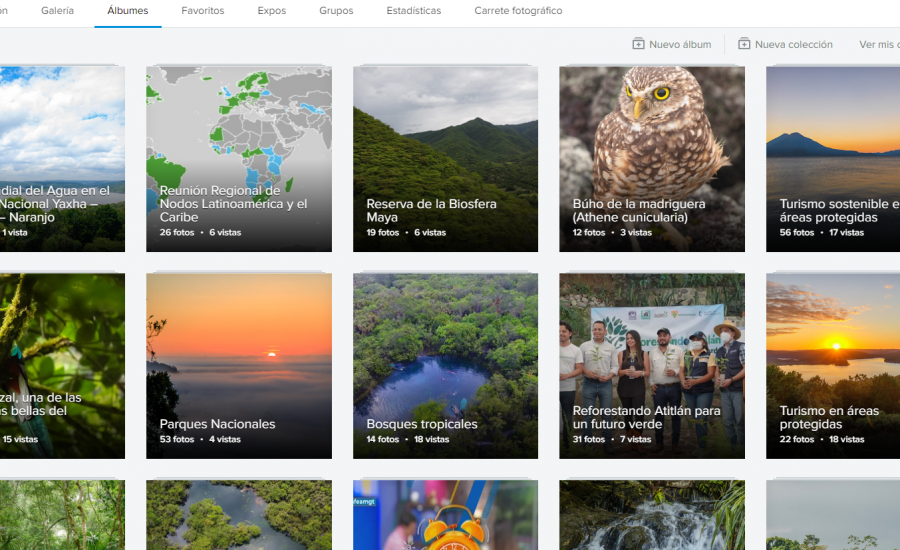The width and height of the screenshot is (900, 550).
Task: Click '26 fotos • 6 vistas' text
Action: [200, 233]
